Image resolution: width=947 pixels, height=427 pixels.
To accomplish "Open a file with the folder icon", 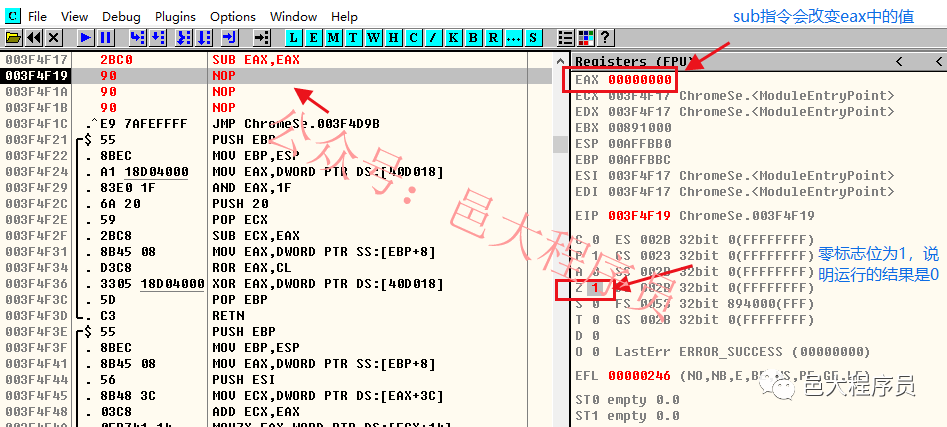I will (x=13, y=38).
